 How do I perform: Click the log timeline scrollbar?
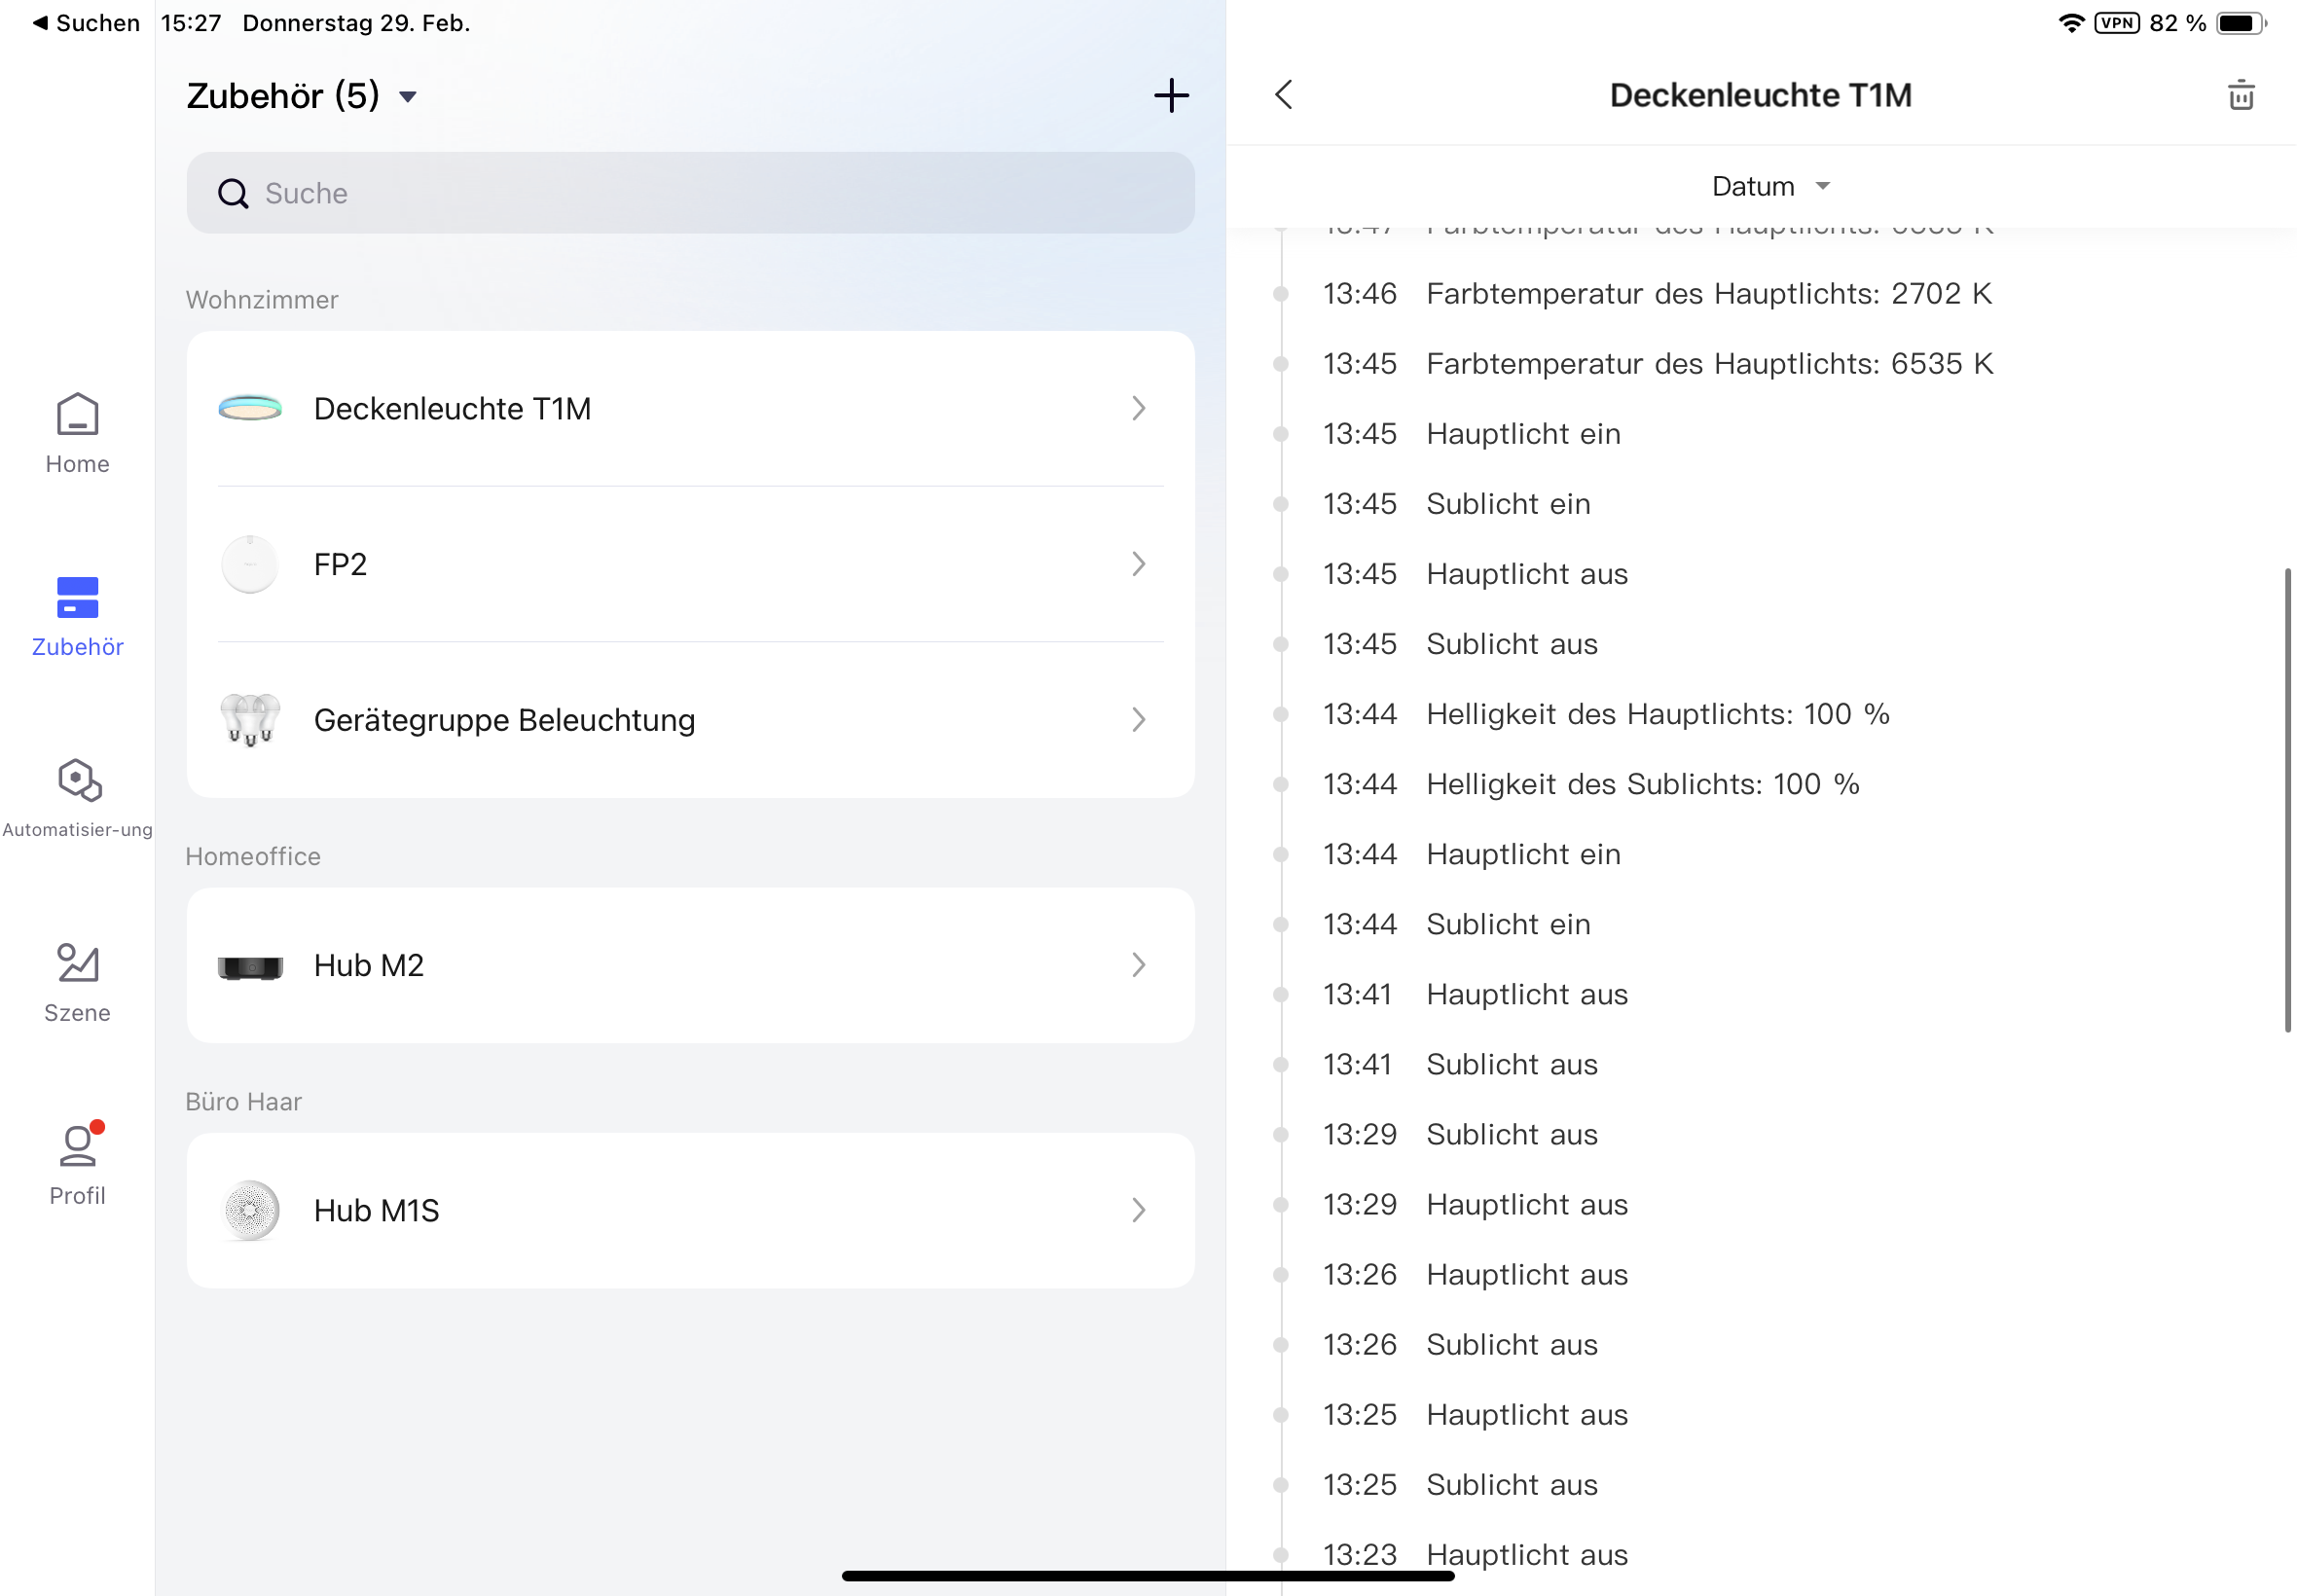point(2287,800)
